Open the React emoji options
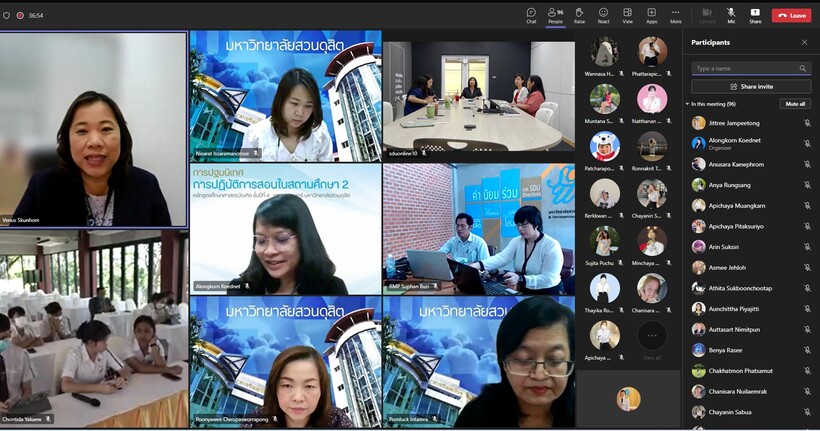Screen dimensions: 820x431 tap(603, 15)
